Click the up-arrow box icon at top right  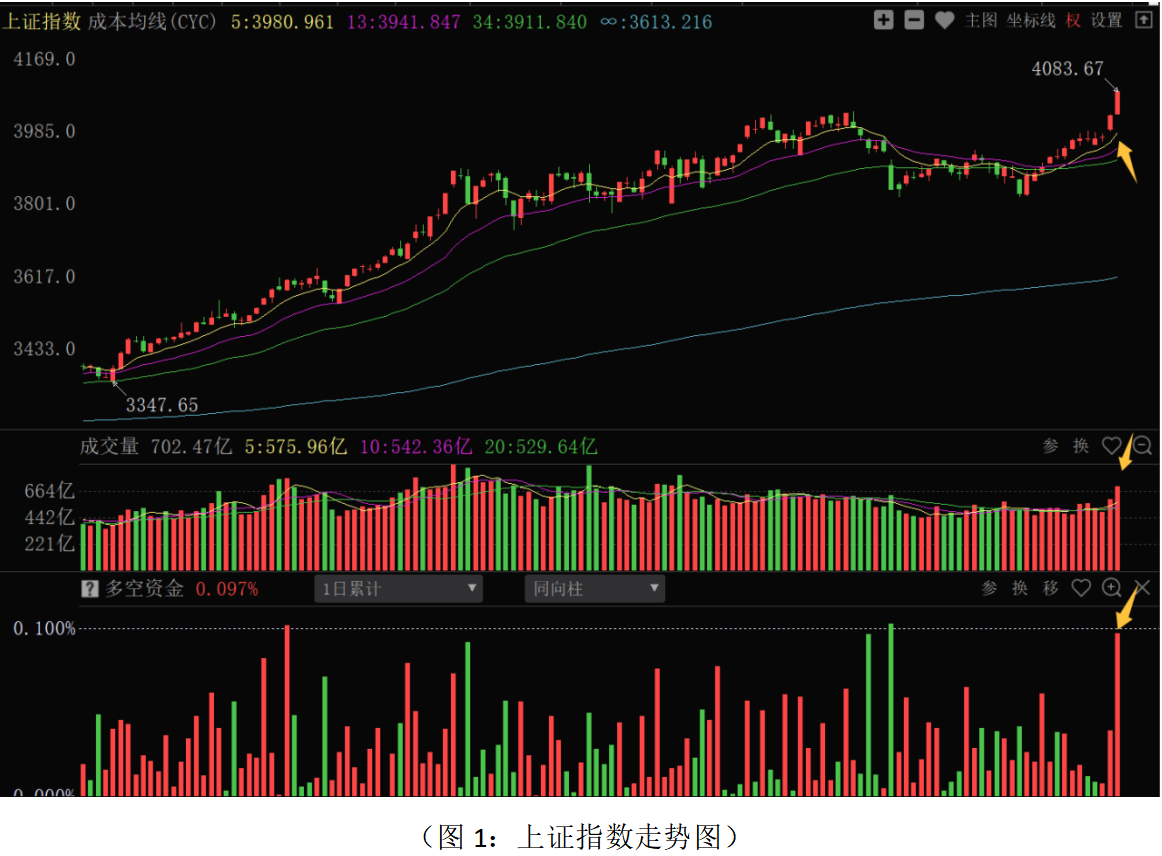tap(1143, 20)
